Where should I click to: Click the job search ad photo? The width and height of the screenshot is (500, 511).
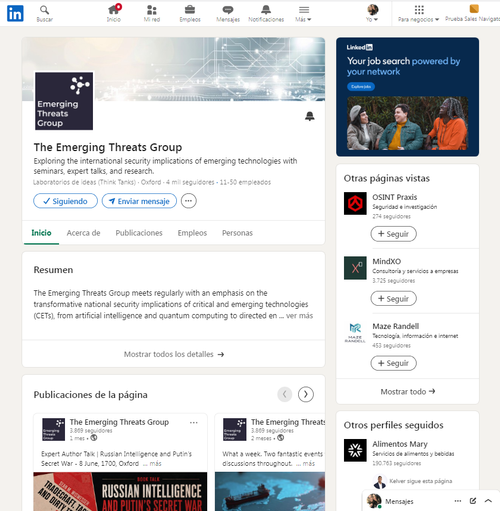(x=407, y=123)
